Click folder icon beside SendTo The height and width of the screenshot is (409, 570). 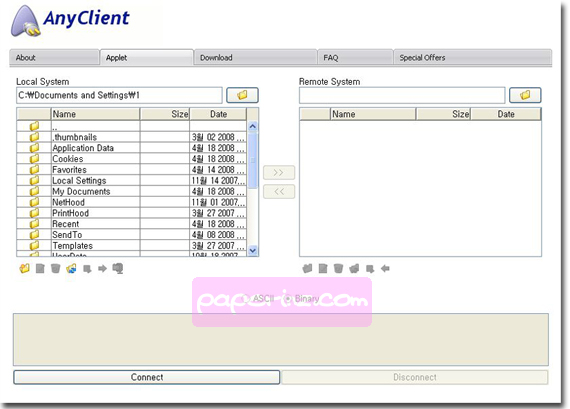34,234
